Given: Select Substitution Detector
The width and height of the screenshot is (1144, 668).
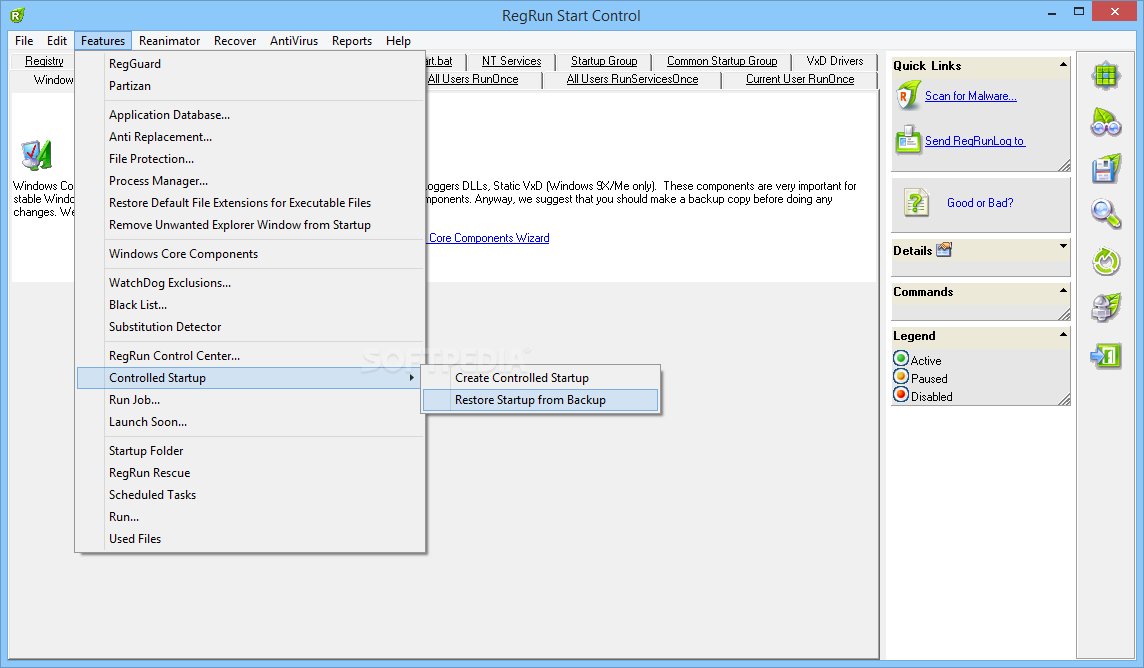Looking at the screenshot, I should tap(250, 327).
